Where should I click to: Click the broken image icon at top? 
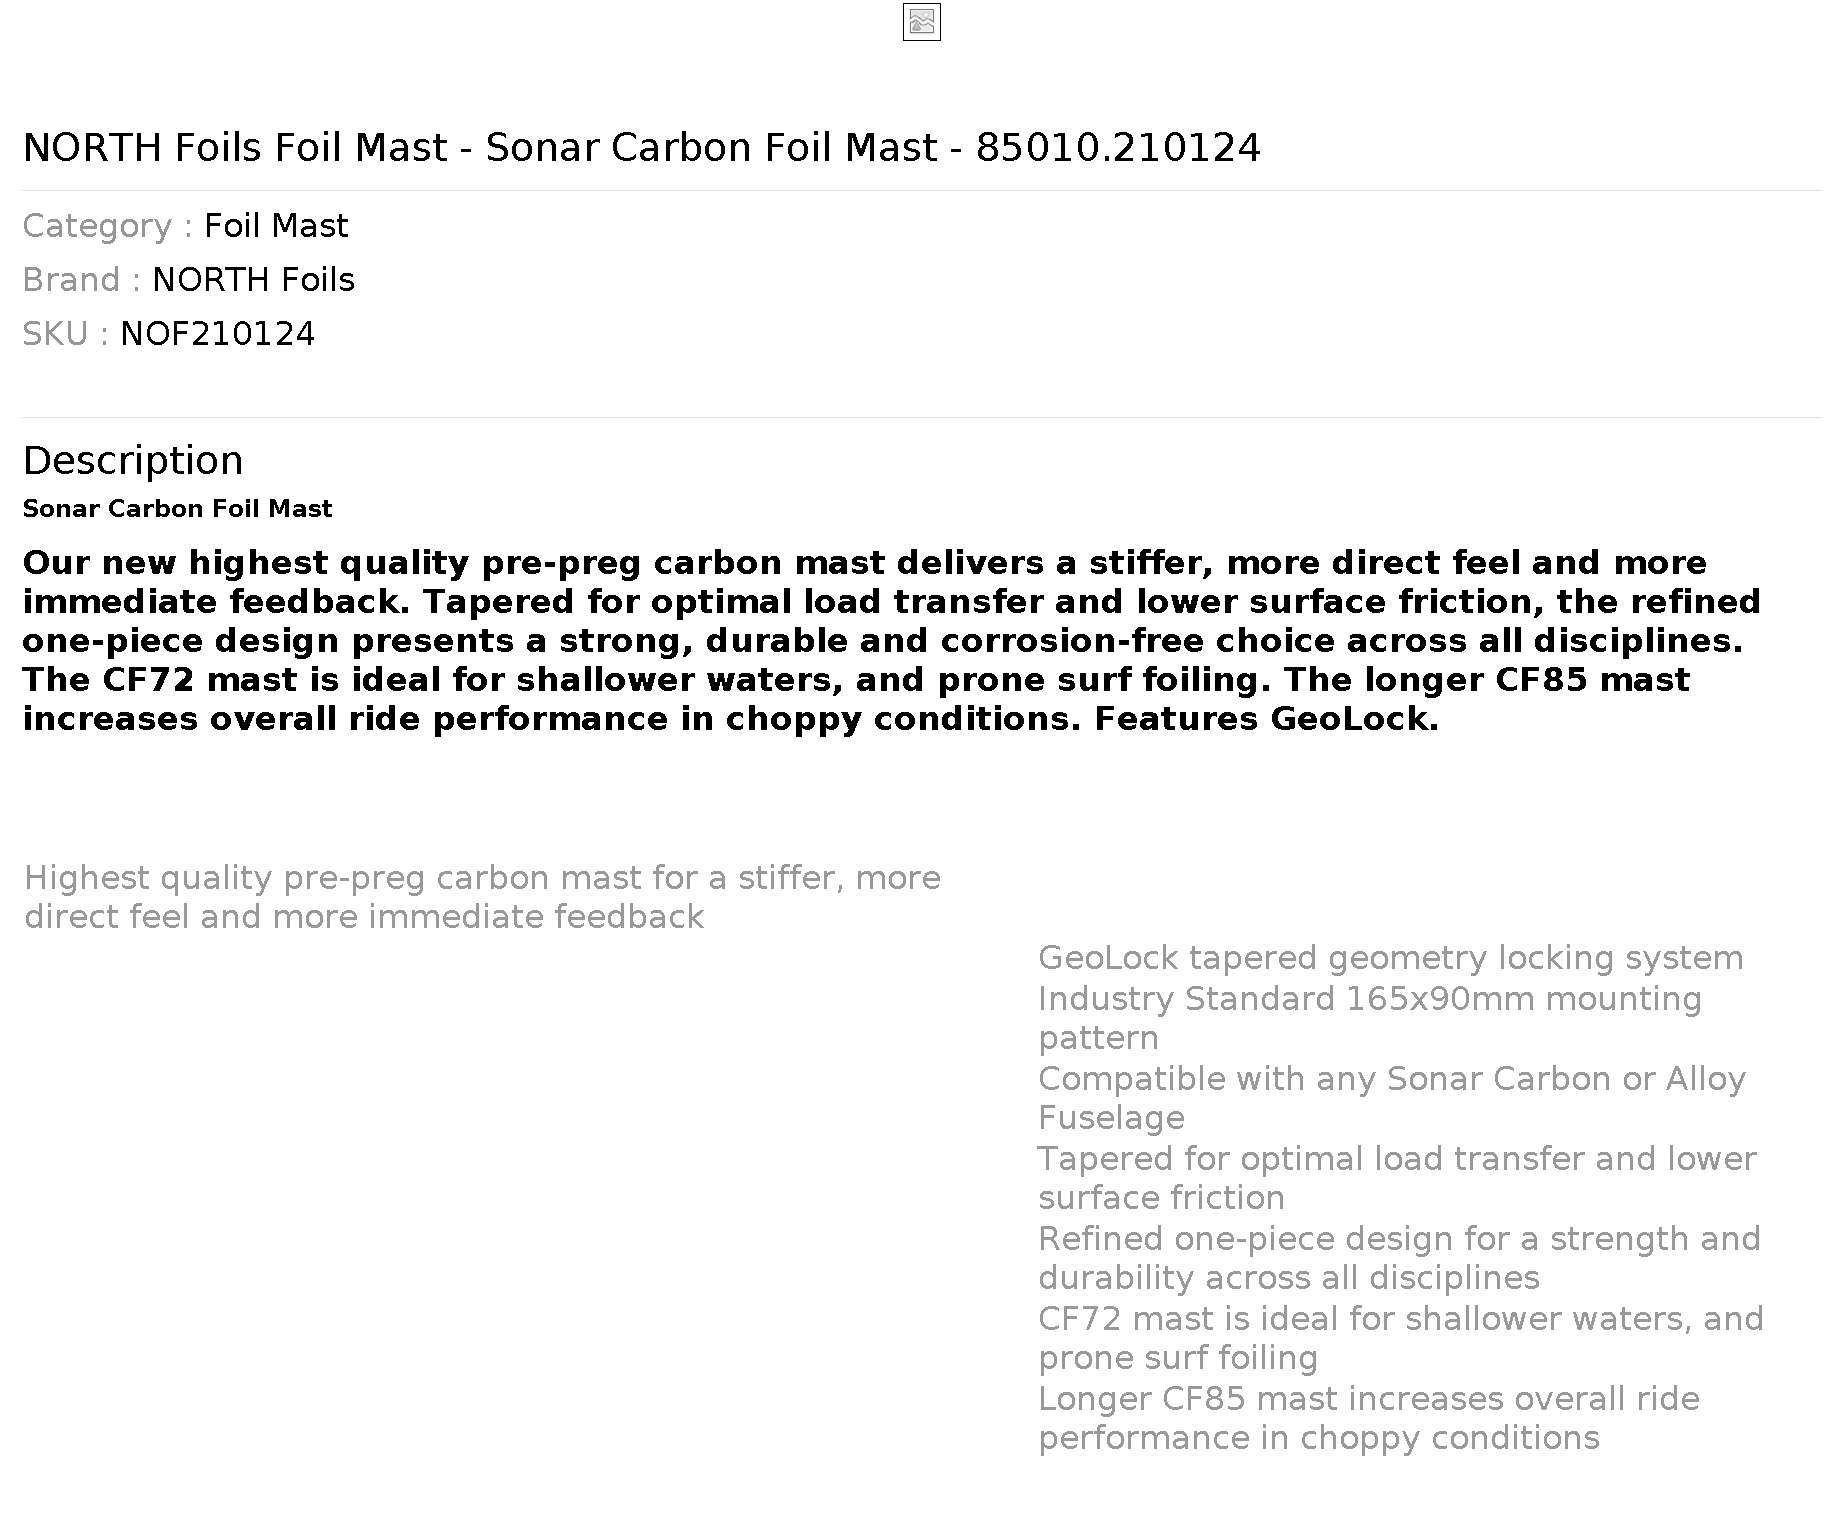tap(921, 22)
